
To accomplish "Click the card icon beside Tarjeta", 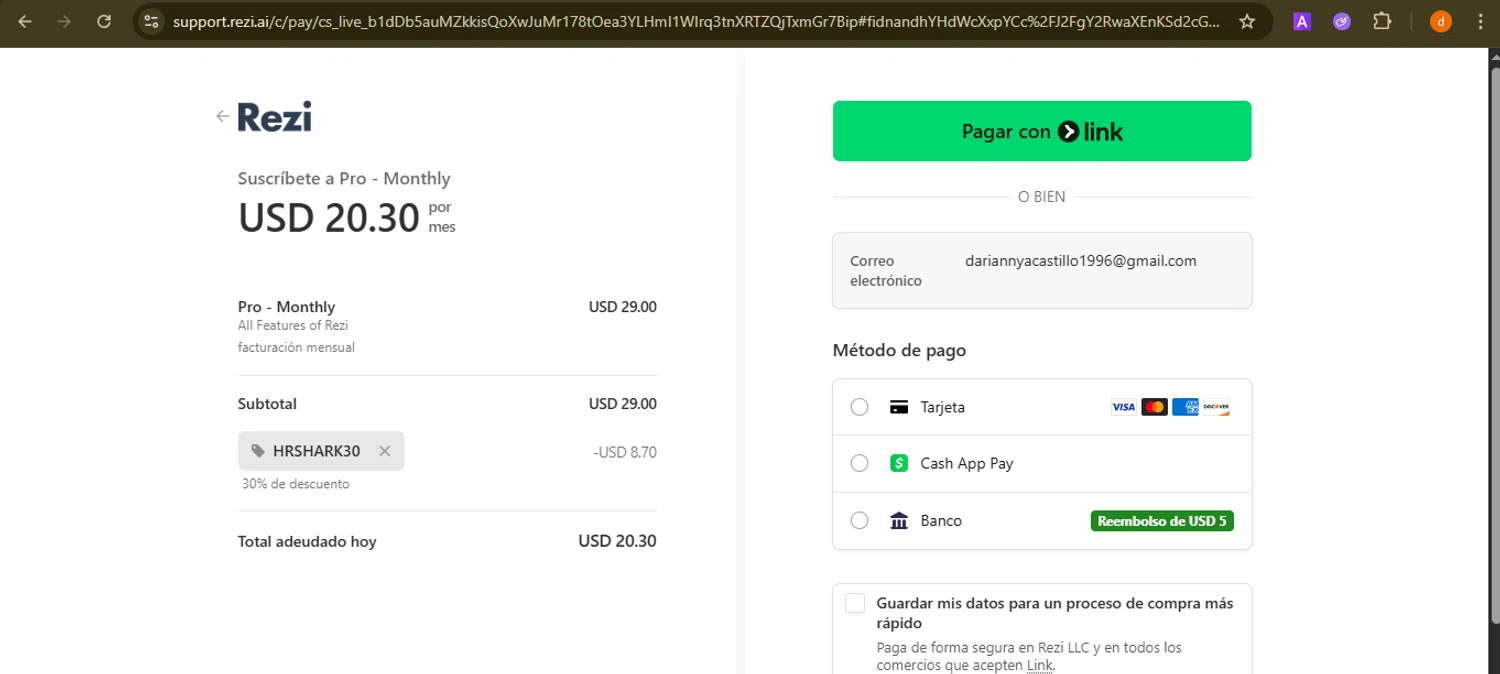I will click(899, 407).
